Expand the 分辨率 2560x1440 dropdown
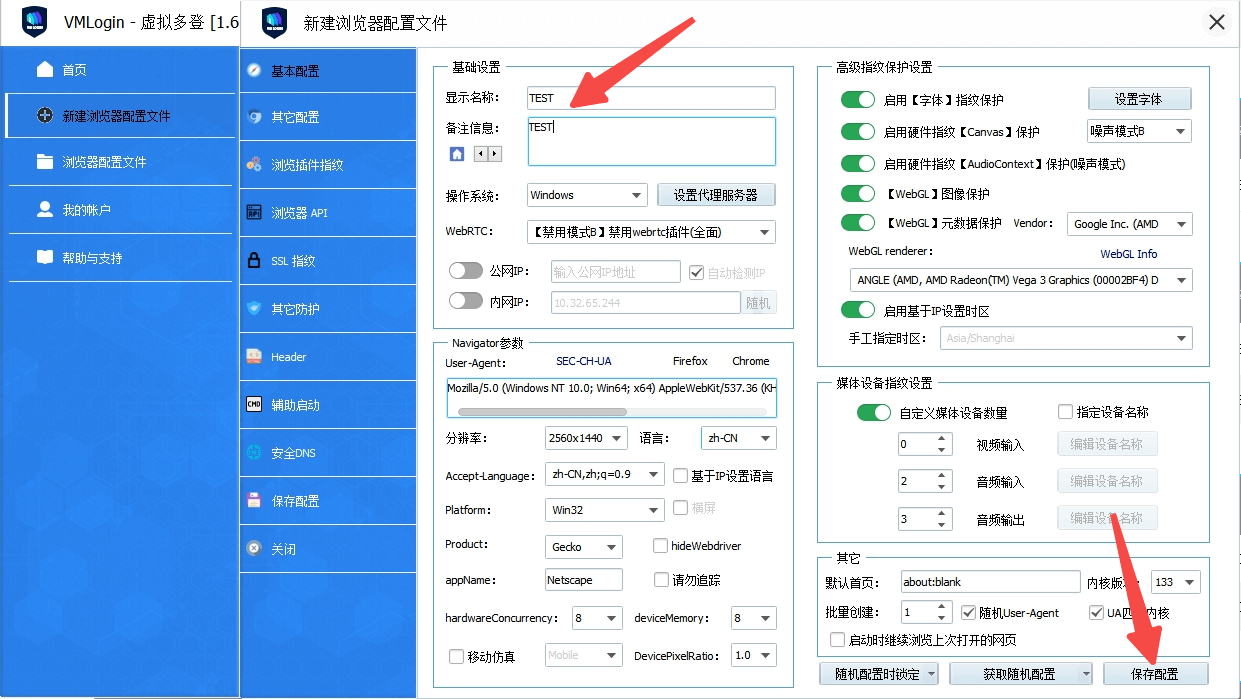This screenshot has height=699, width=1241. (586, 438)
